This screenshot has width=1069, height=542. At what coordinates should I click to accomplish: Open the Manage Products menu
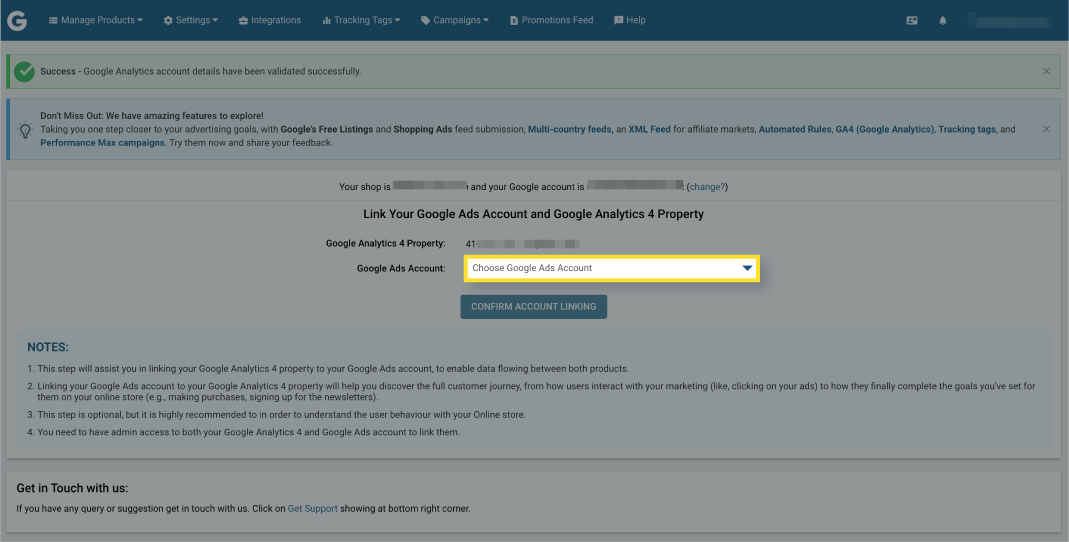95,20
